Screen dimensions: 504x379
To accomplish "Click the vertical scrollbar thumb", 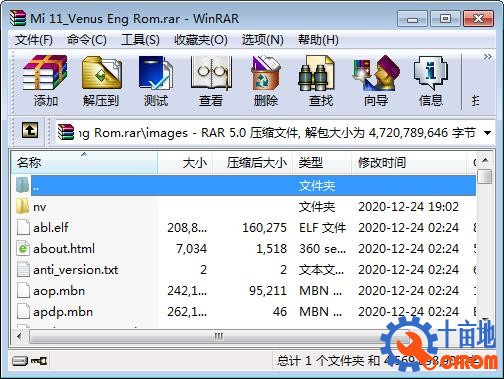I will click(x=485, y=176).
